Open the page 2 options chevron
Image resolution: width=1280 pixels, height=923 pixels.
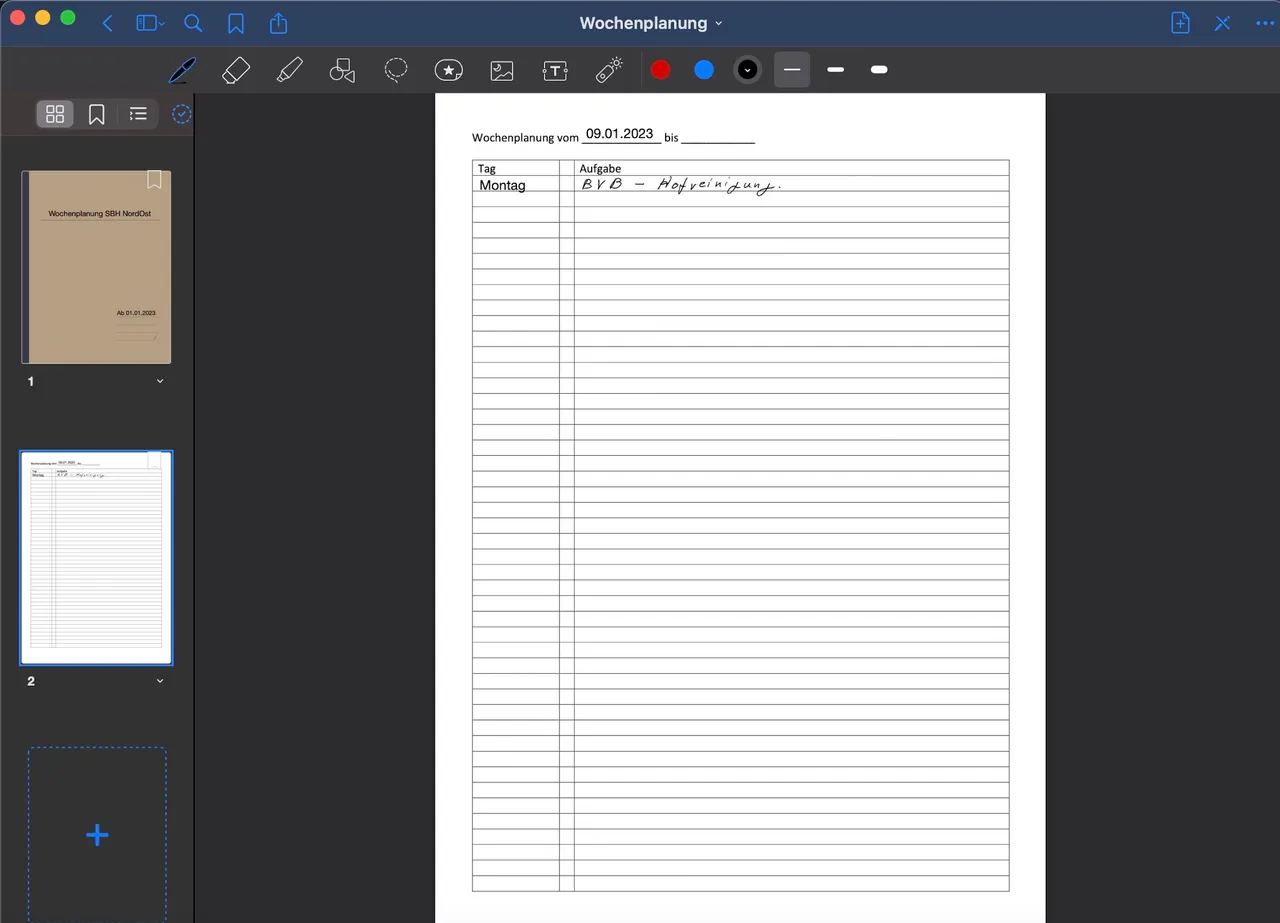(x=160, y=681)
